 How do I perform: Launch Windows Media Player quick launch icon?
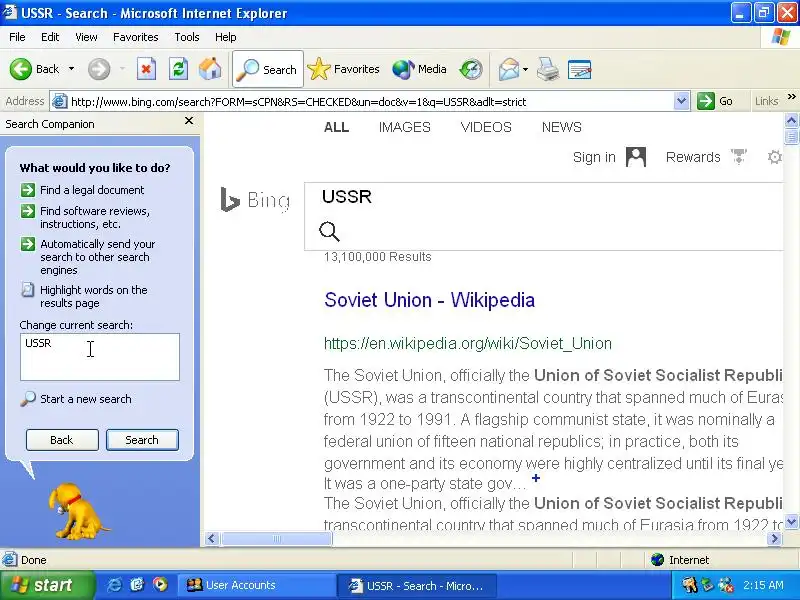point(160,585)
